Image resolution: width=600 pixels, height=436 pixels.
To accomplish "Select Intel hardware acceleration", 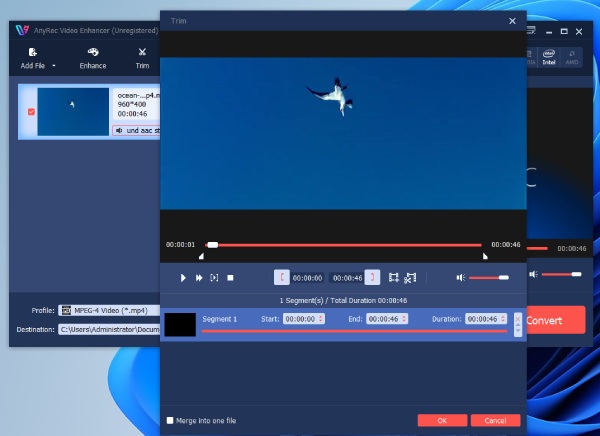I will coord(549,57).
